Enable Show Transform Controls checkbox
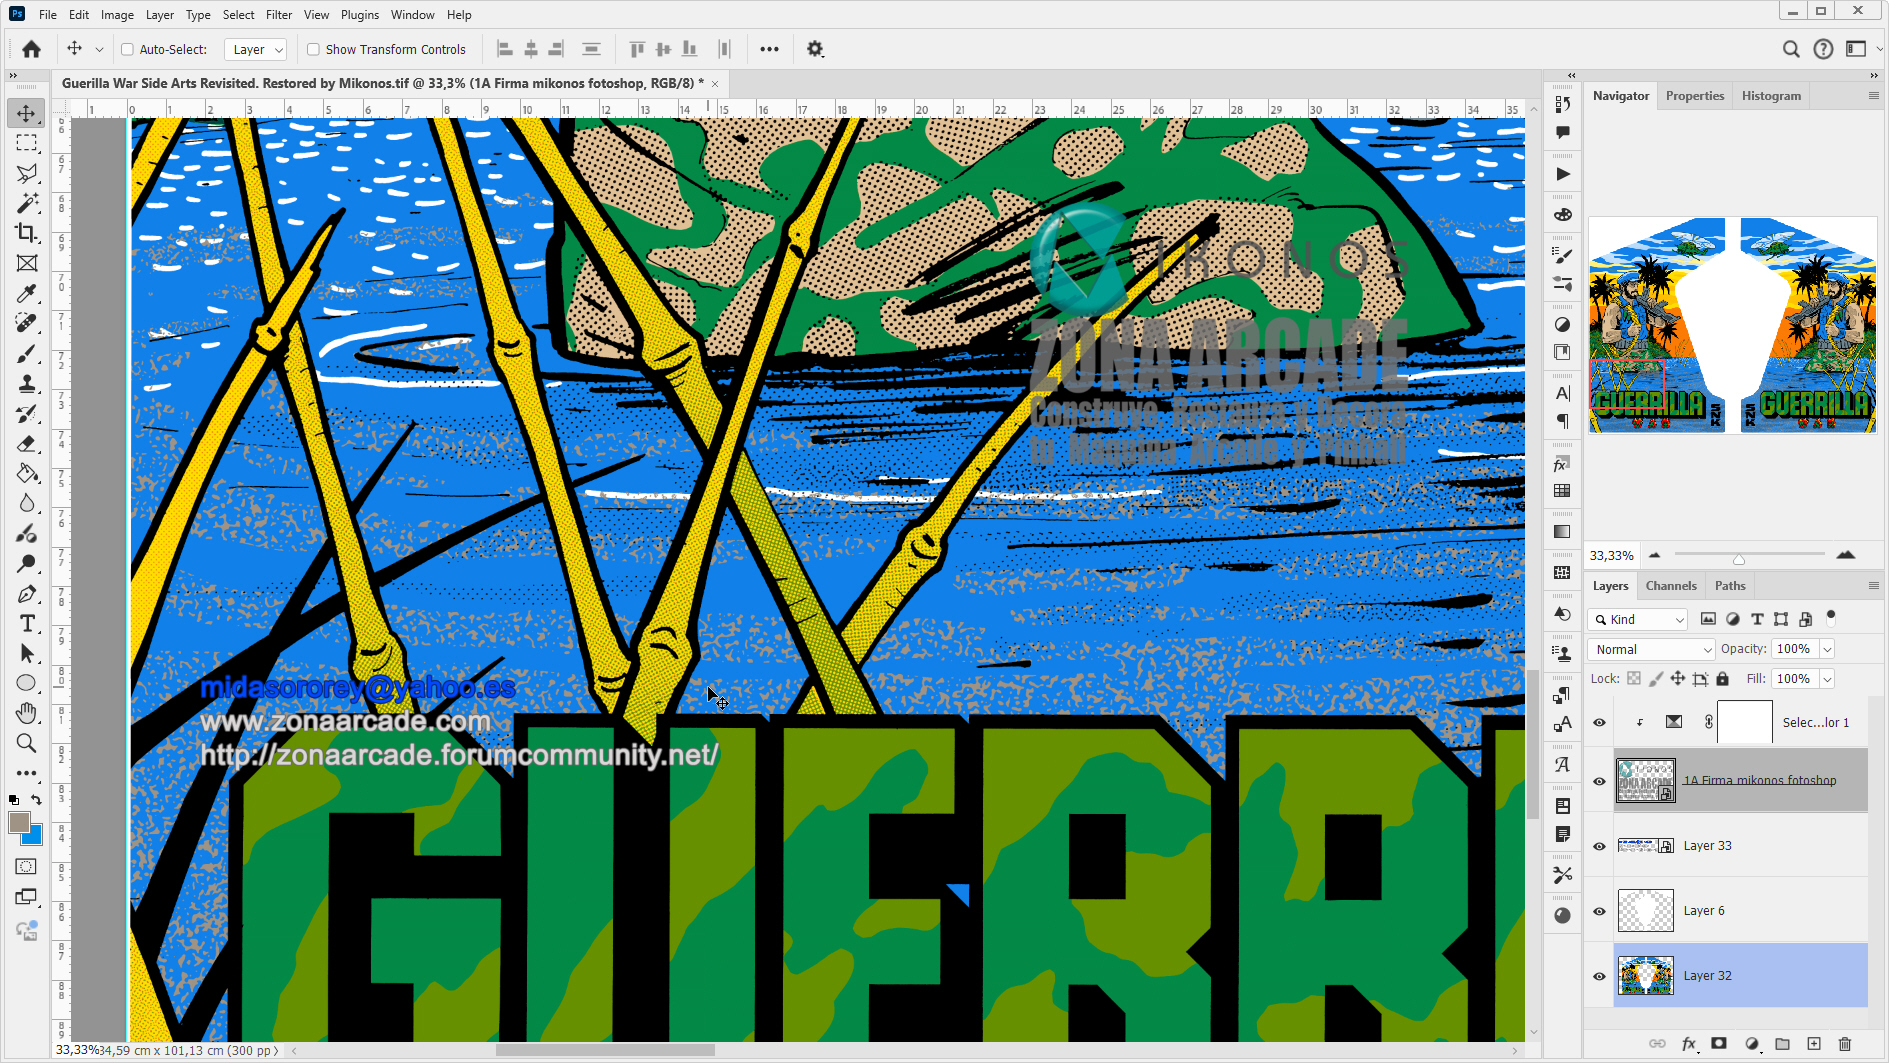The image size is (1889, 1063). 313,49
